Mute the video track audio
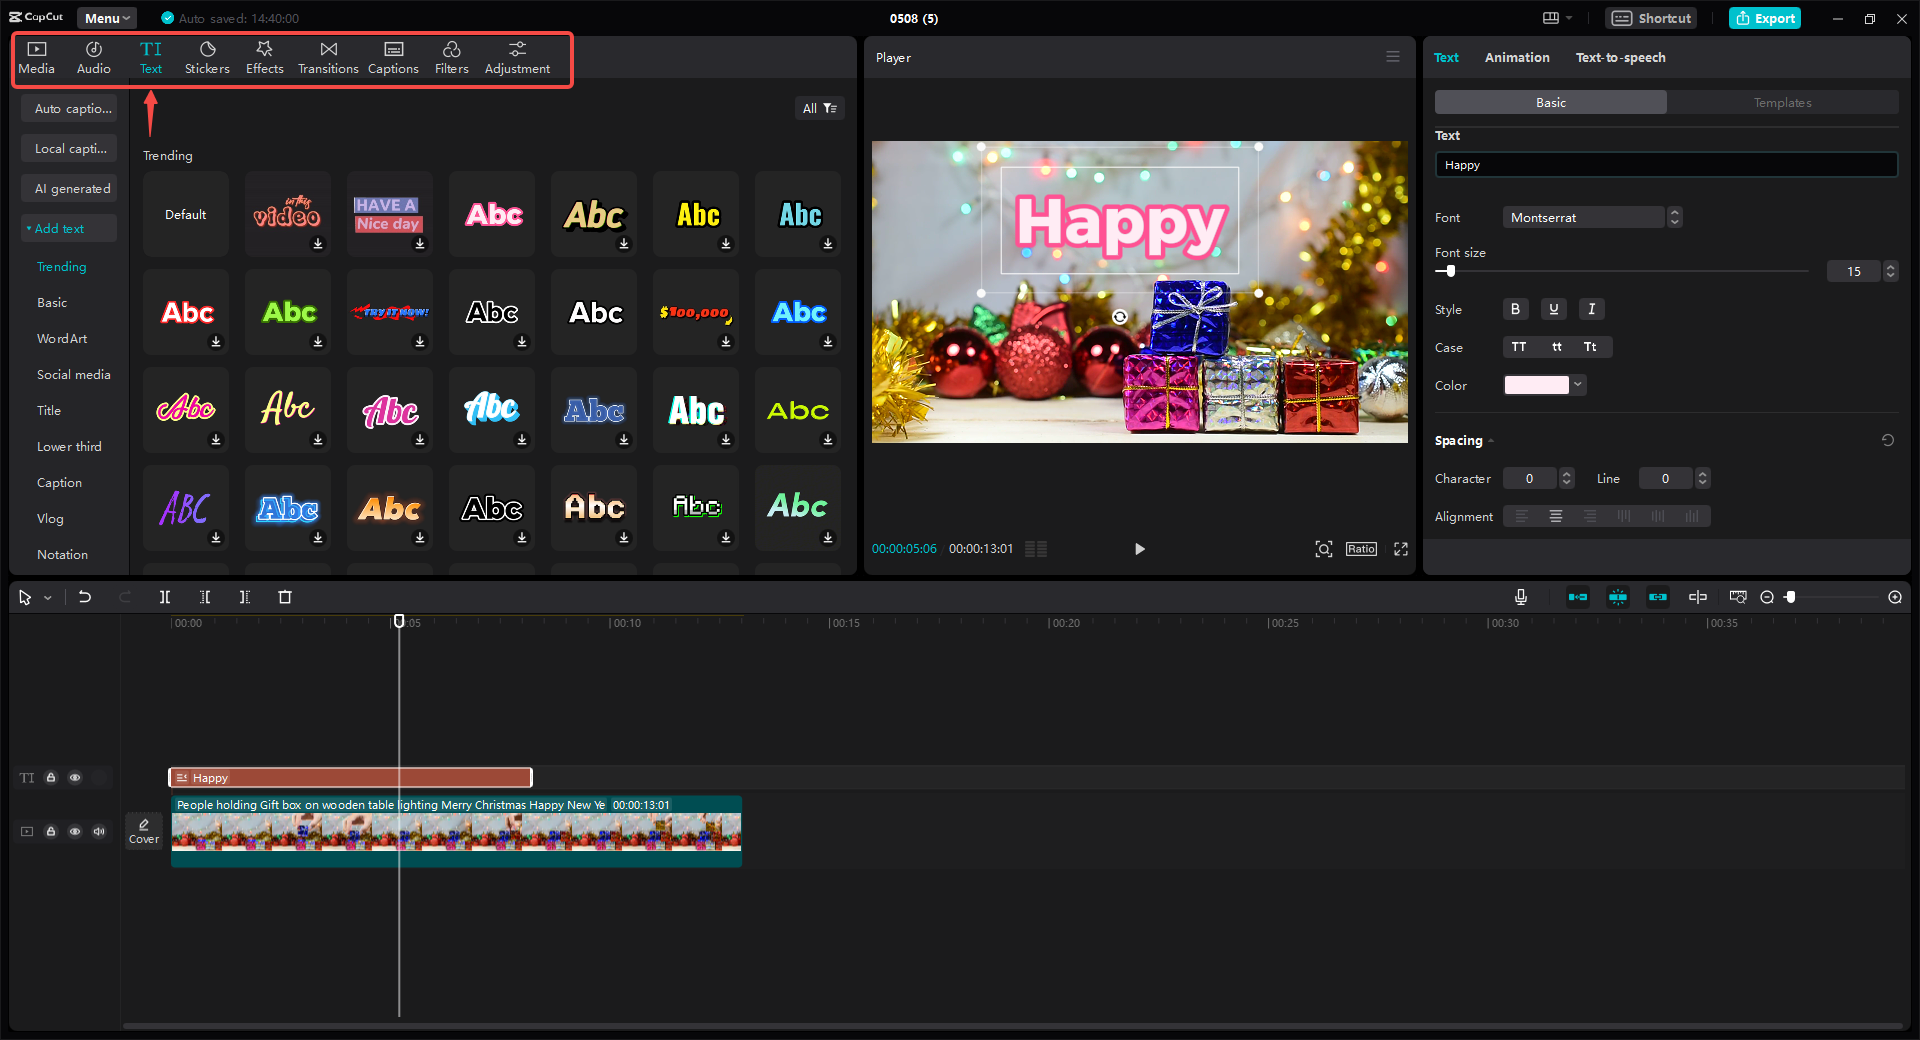 pos(98,831)
